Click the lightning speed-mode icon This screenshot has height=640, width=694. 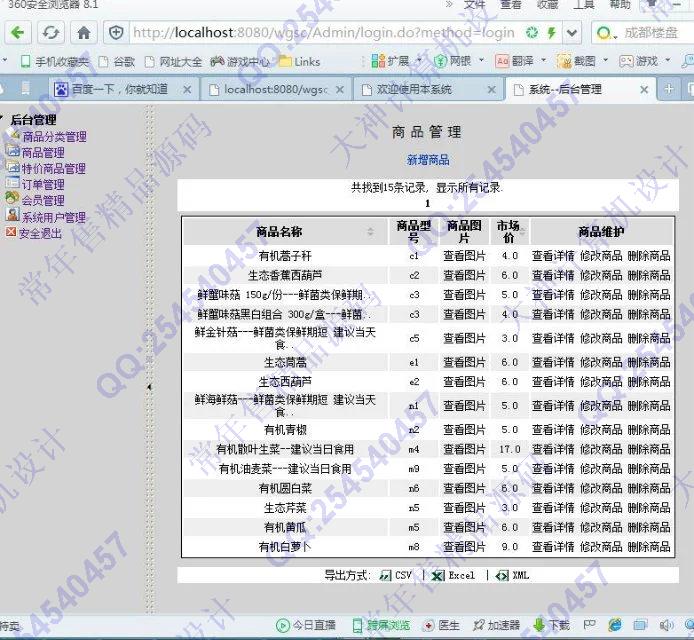551,32
